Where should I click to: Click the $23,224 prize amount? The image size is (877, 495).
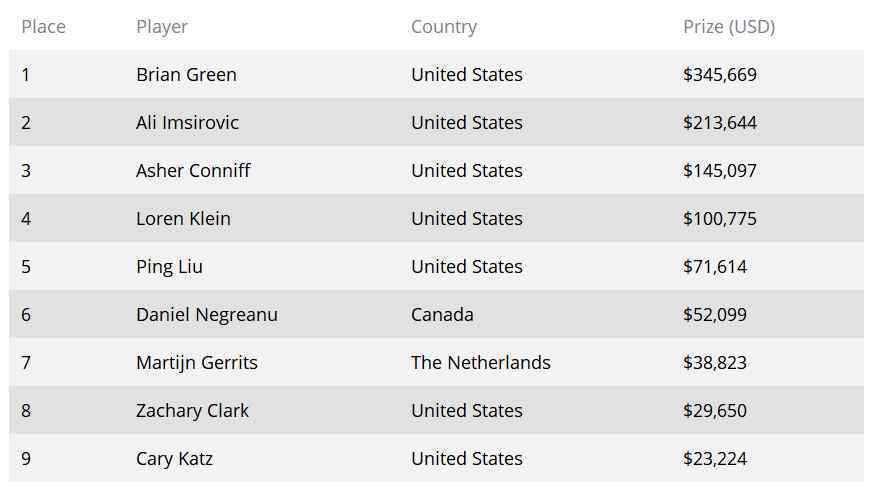714,459
